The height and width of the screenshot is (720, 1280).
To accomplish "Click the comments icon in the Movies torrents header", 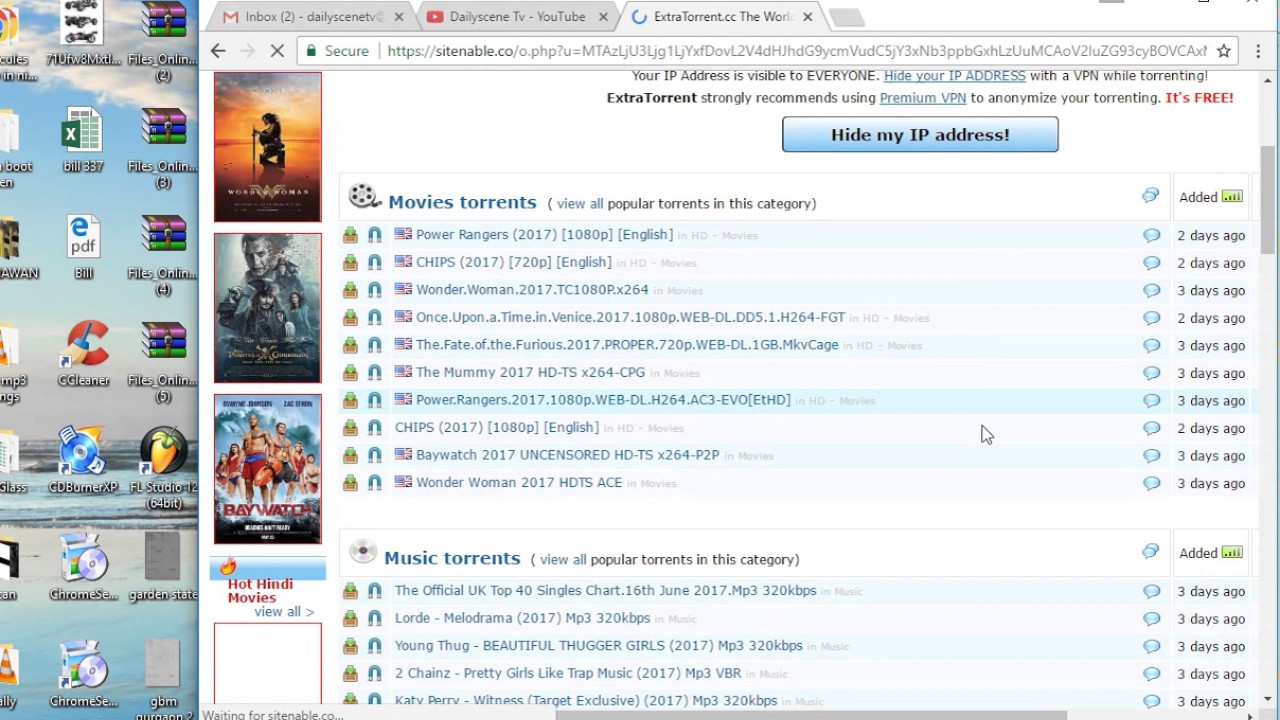I will tap(1150, 196).
